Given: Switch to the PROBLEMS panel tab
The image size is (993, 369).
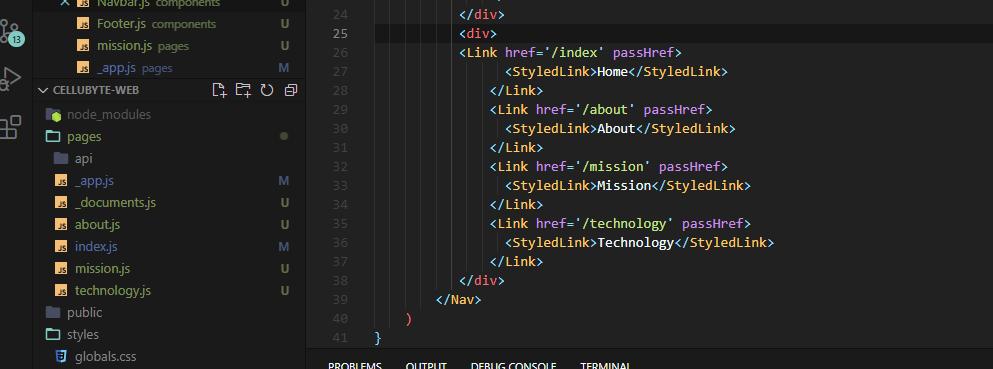Looking at the screenshot, I should (x=355, y=366).
